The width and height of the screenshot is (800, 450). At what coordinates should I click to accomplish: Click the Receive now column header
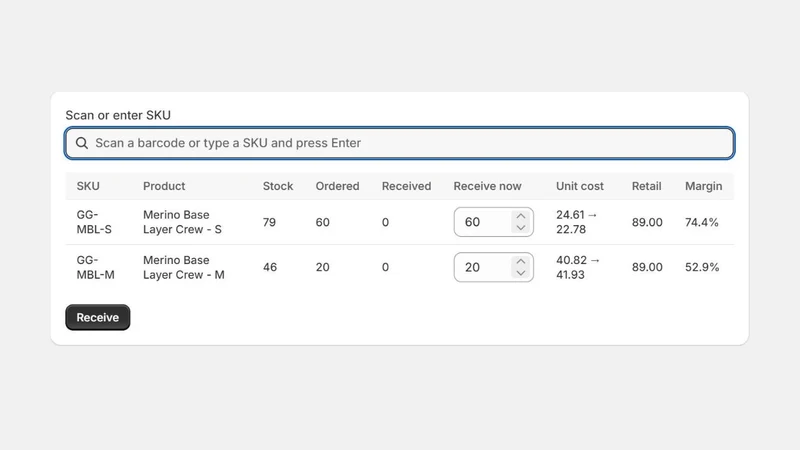click(x=487, y=186)
